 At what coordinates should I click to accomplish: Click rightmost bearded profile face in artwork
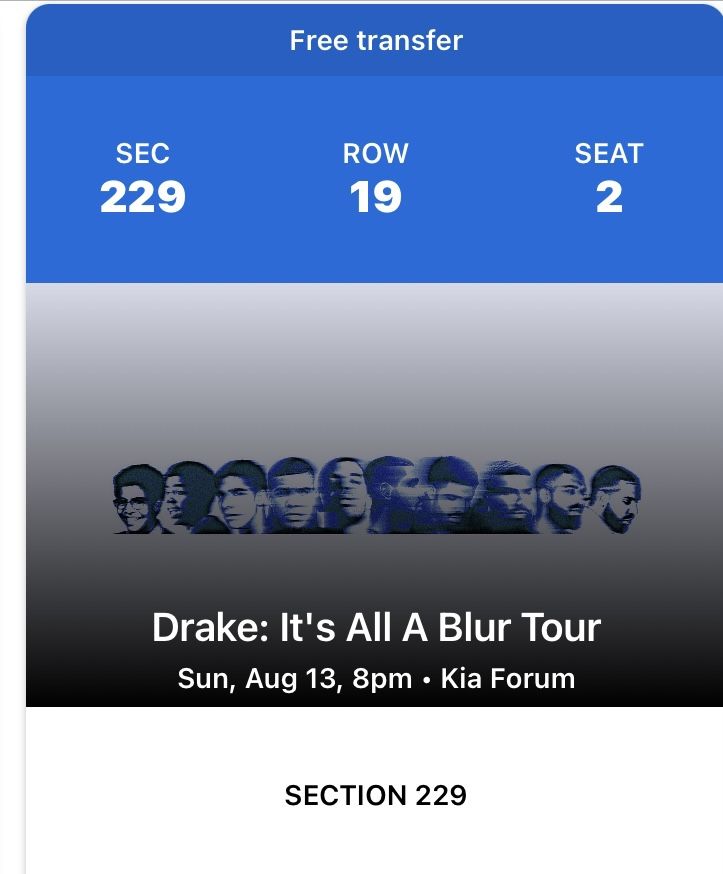[615, 498]
